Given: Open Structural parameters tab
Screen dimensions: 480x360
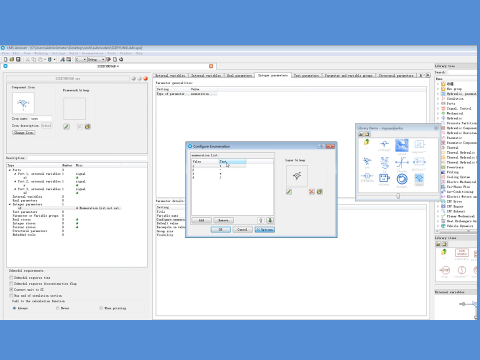Looking at the screenshot, I should tap(396, 76).
